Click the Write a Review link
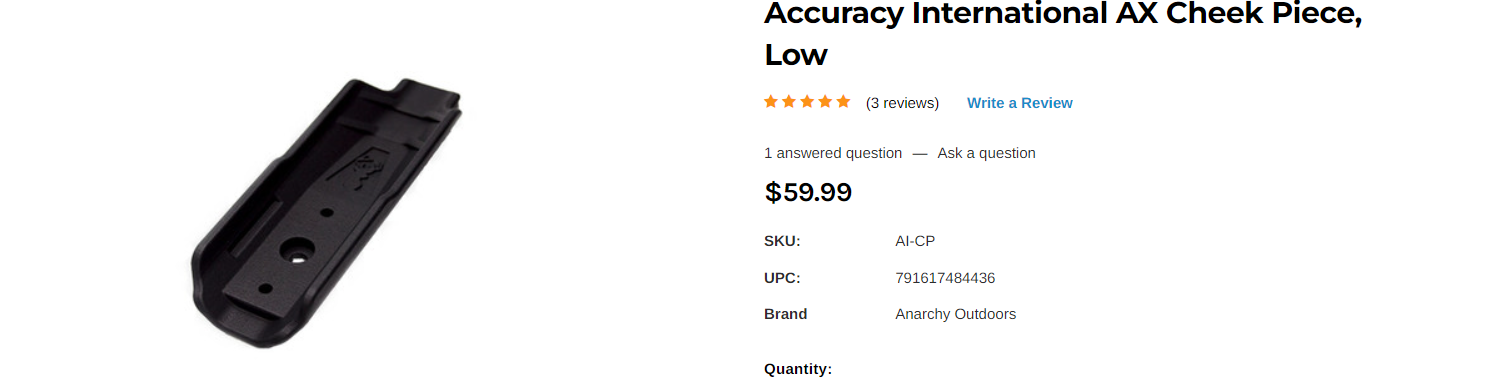 click(1019, 103)
